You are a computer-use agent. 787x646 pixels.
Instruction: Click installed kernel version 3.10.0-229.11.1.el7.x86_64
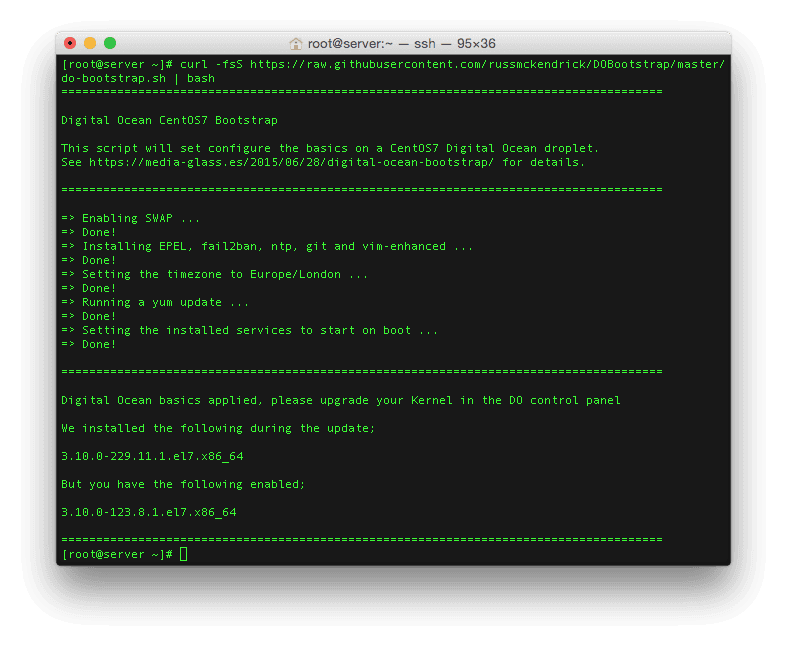click(152, 456)
